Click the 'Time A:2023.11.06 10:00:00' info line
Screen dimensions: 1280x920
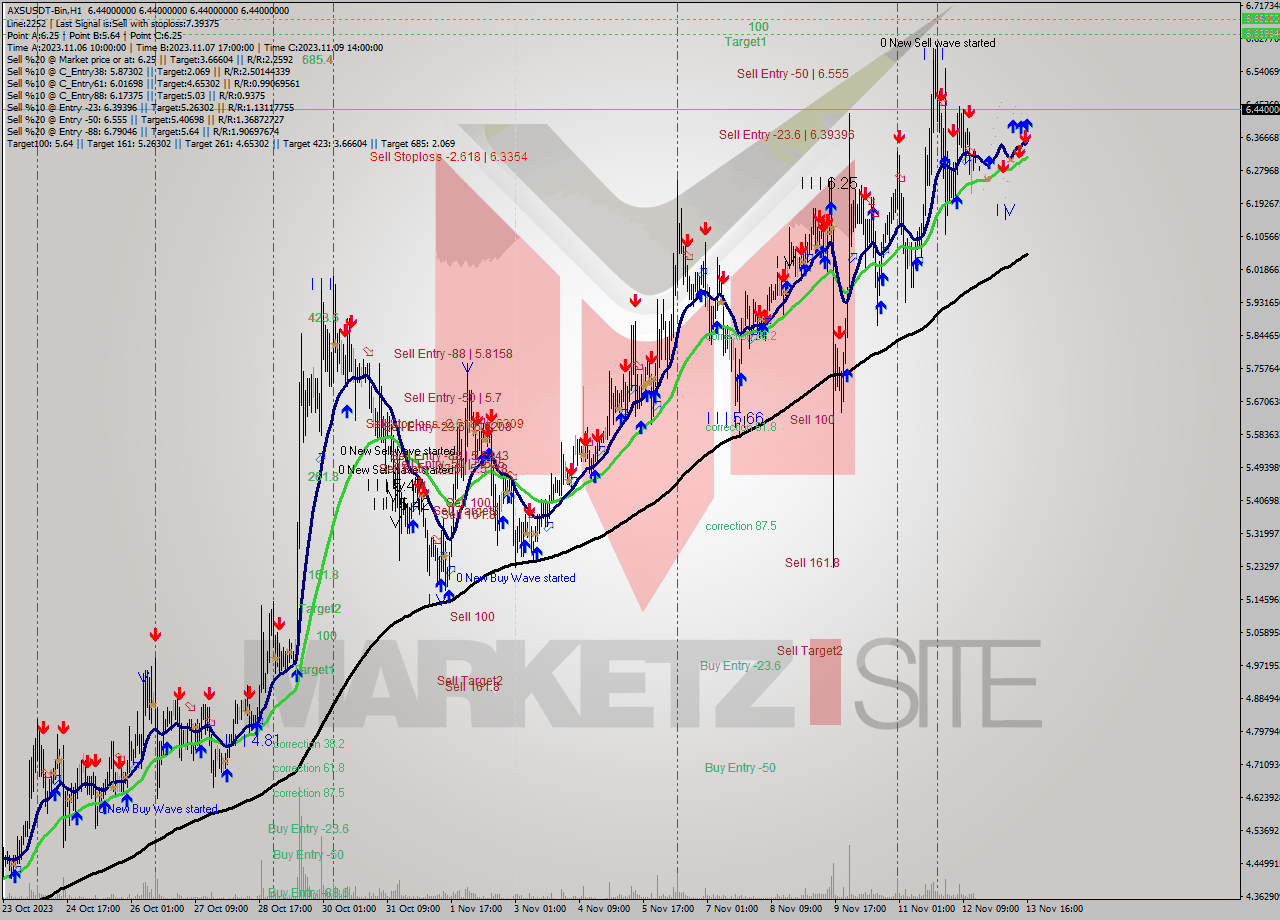[x=67, y=47]
